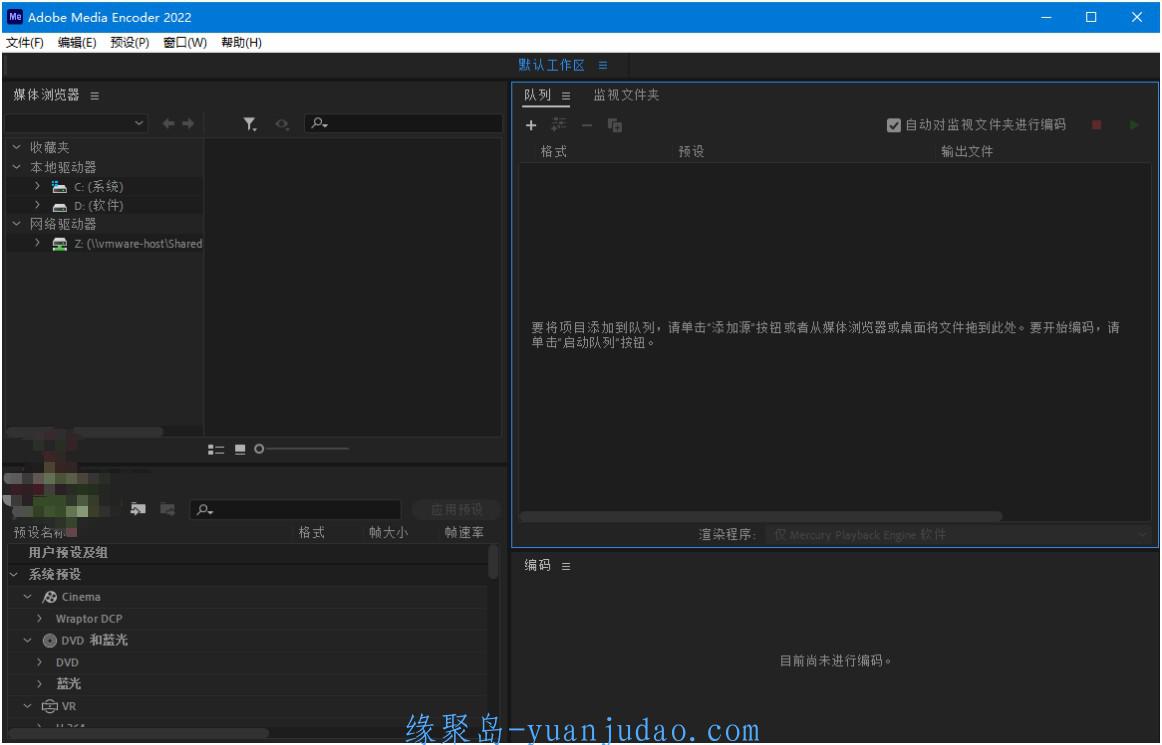The height and width of the screenshot is (745, 1162).
Task: Stop the queue with the red square
Action: [x=1096, y=125]
